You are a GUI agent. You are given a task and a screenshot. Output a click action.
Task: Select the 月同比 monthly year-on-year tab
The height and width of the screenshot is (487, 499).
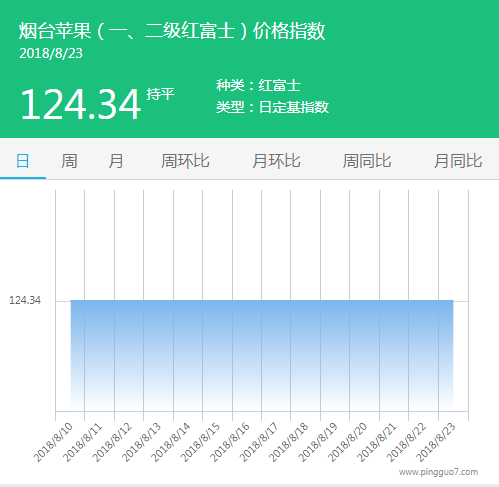pyautogui.click(x=458, y=161)
